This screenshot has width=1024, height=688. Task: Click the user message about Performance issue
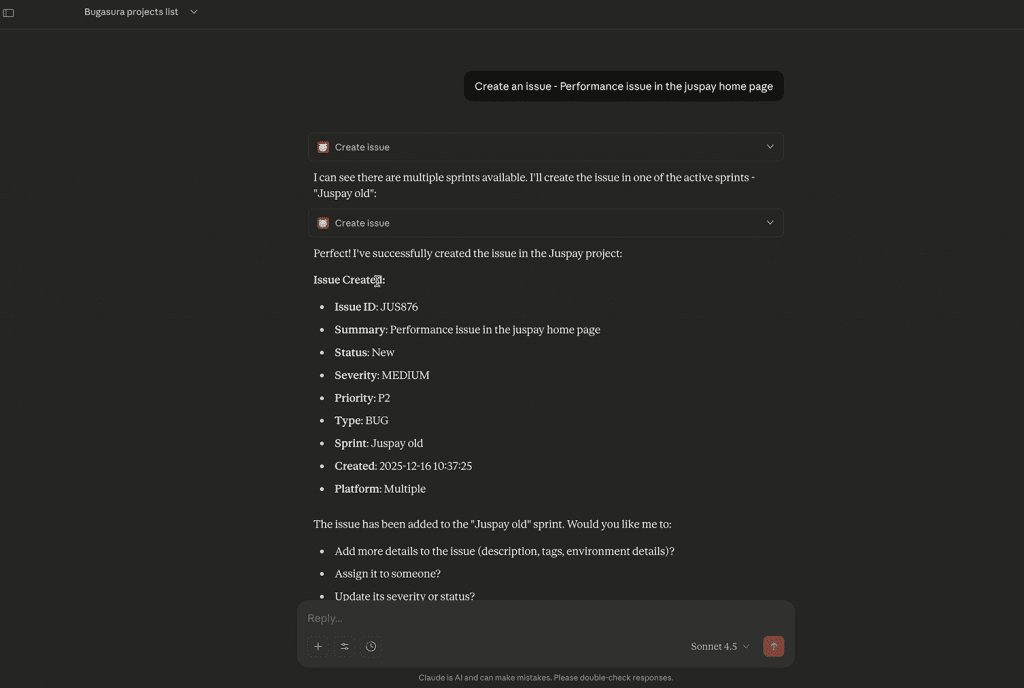[623, 87]
